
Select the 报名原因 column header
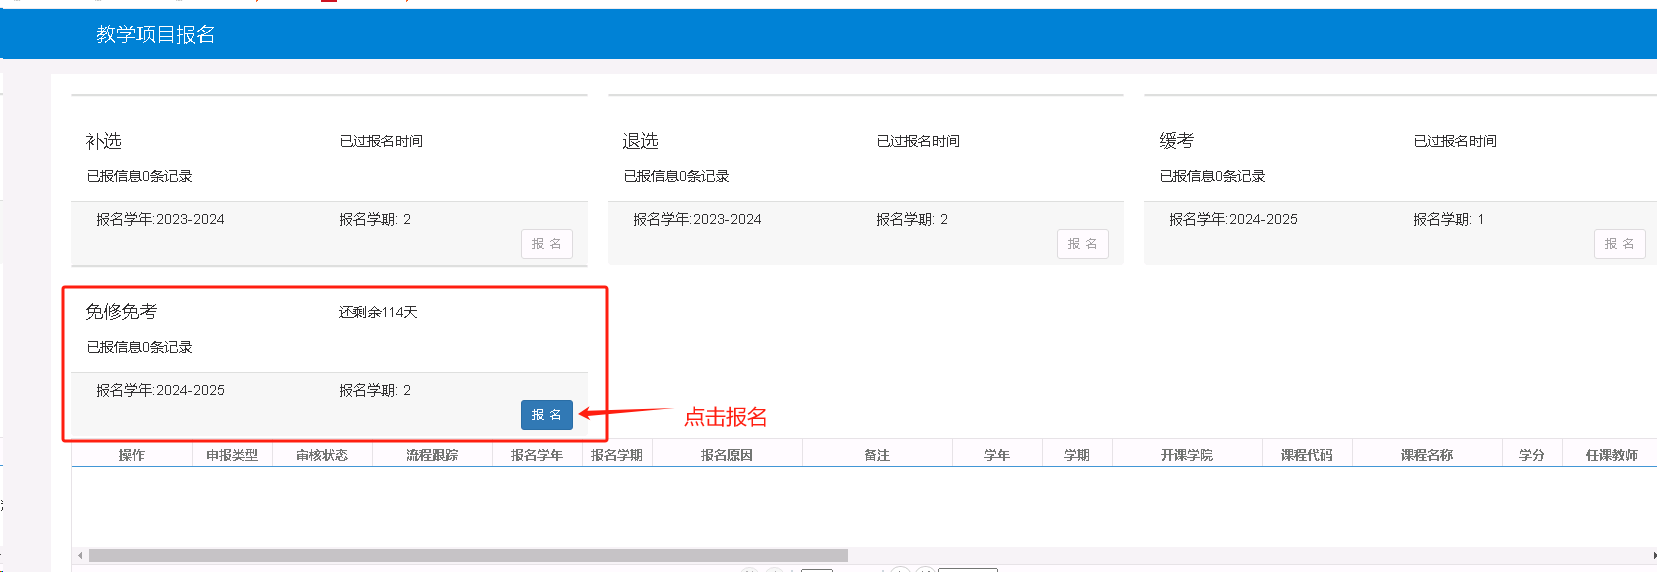(727, 455)
